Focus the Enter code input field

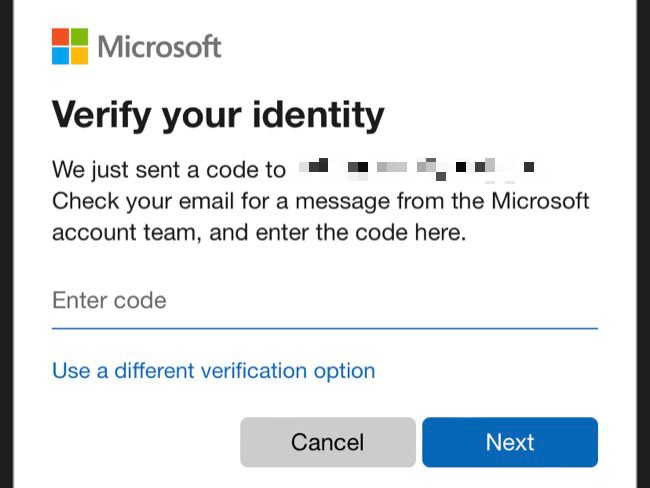tap(324, 301)
